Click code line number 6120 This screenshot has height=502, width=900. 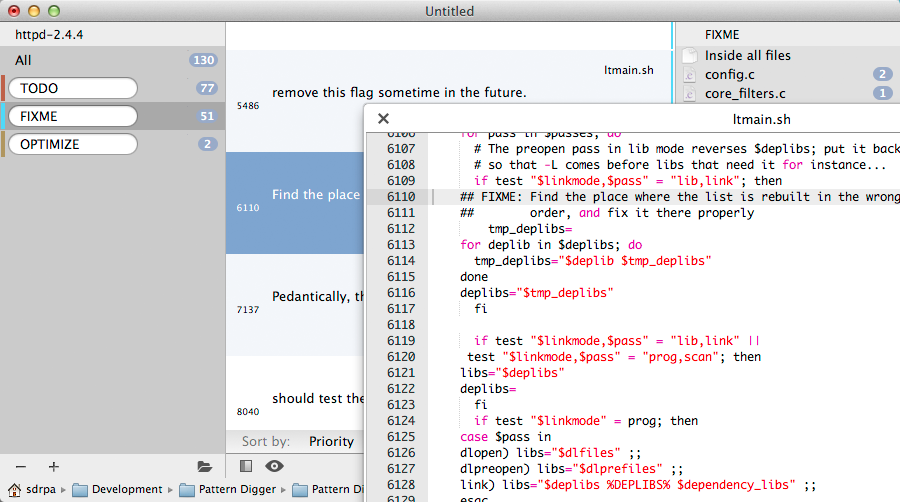(x=401, y=357)
